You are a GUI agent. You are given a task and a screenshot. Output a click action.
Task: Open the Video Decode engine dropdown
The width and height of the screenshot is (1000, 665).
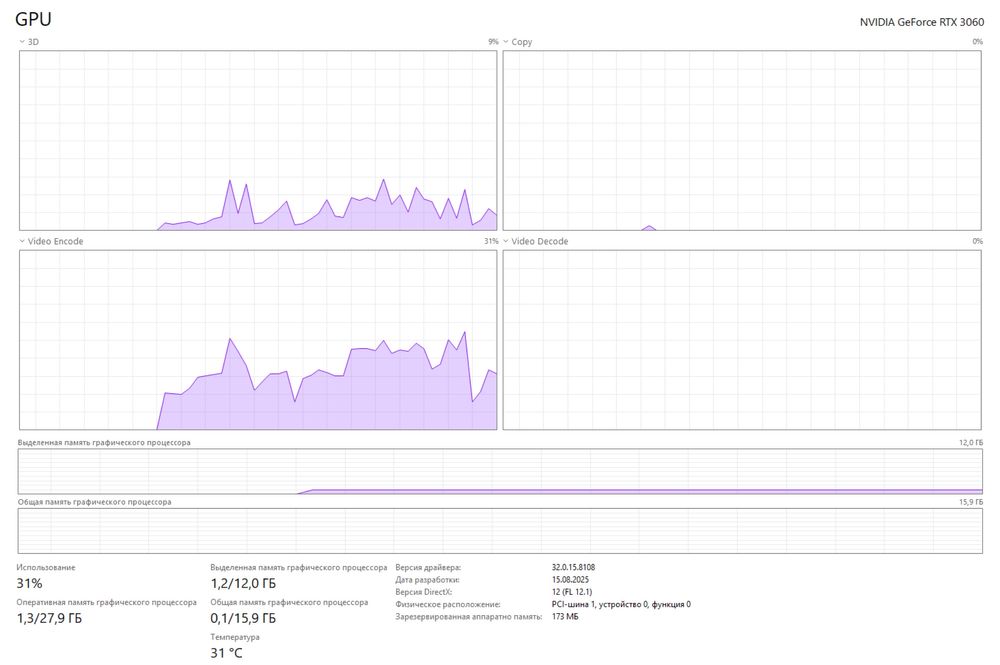[536, 242]
